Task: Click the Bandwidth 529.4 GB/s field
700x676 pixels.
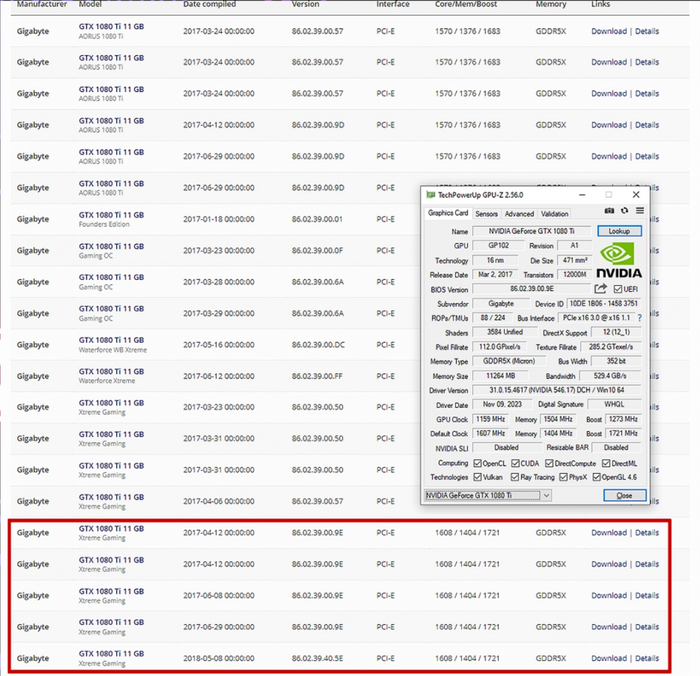Action: click(610, 376)
